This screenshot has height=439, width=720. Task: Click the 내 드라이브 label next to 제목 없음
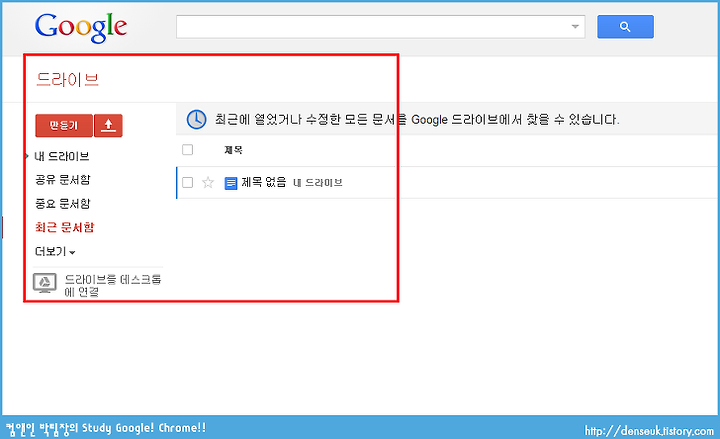[x=318, y=183]
